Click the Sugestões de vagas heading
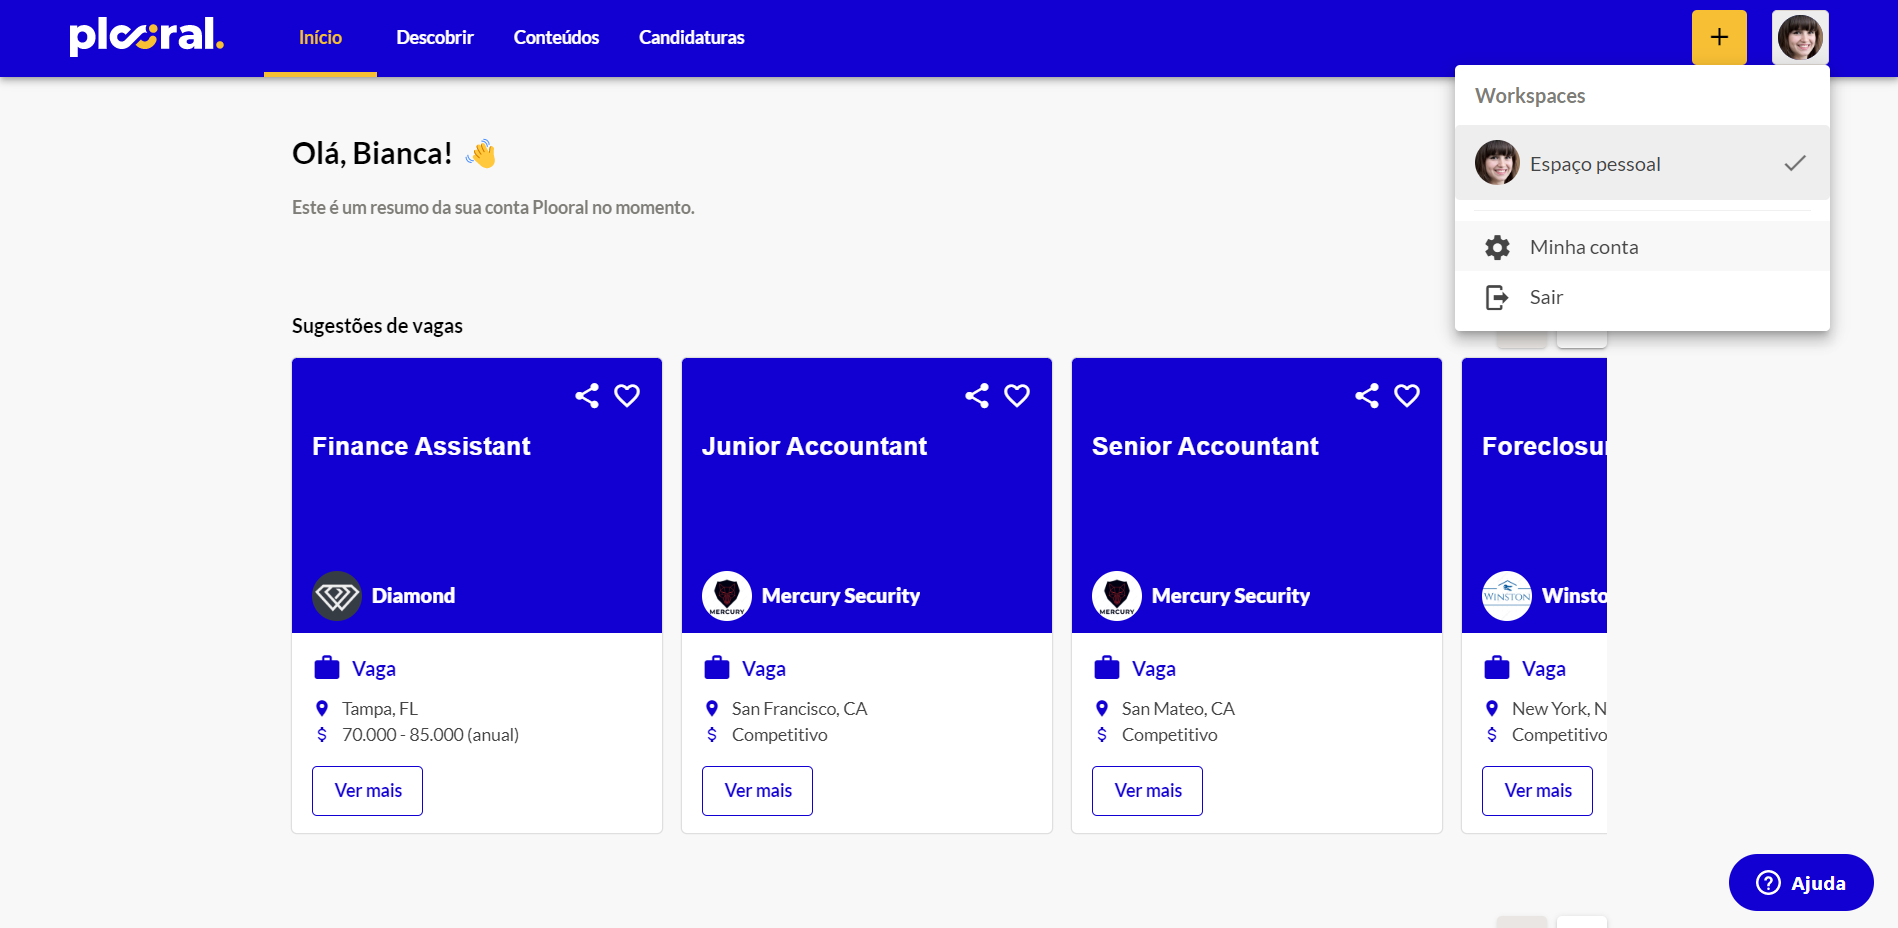 pyautogui.click(x=377, y=326)
